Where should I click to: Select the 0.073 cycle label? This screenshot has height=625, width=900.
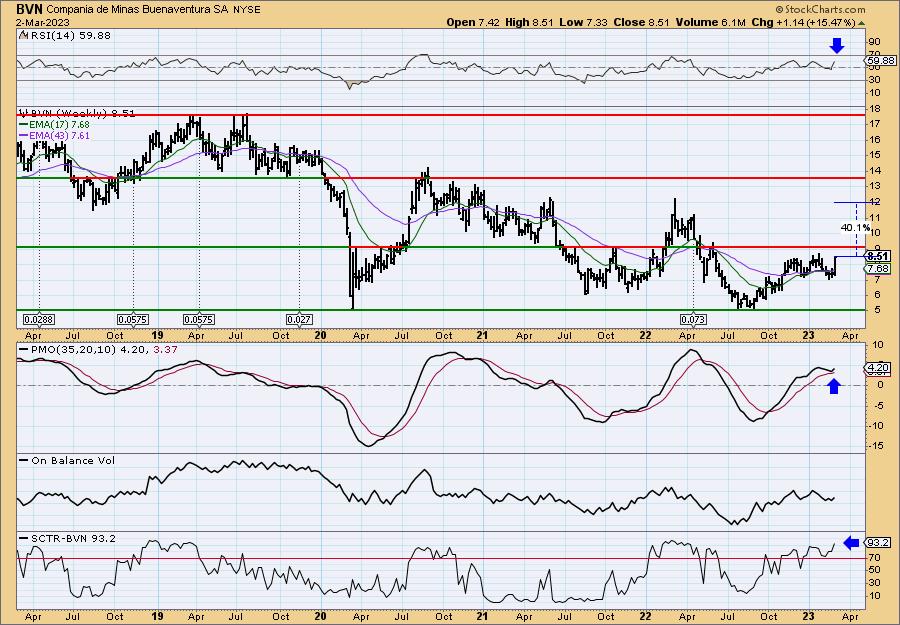693,319
